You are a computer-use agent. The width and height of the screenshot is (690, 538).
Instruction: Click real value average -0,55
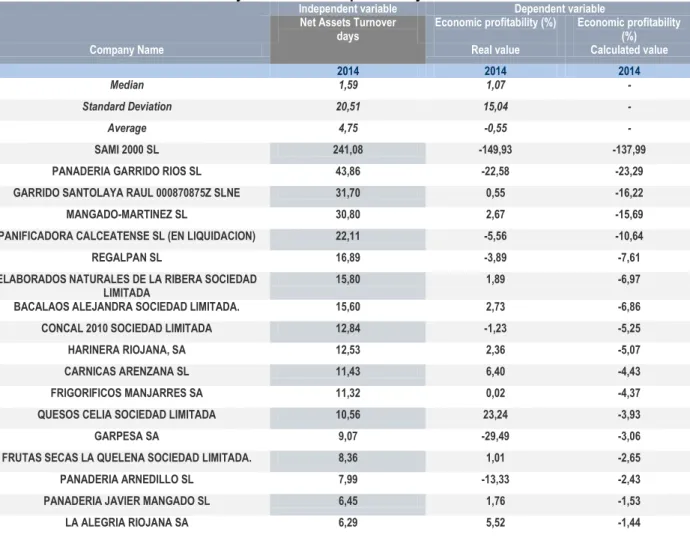(x=495, y=128)
